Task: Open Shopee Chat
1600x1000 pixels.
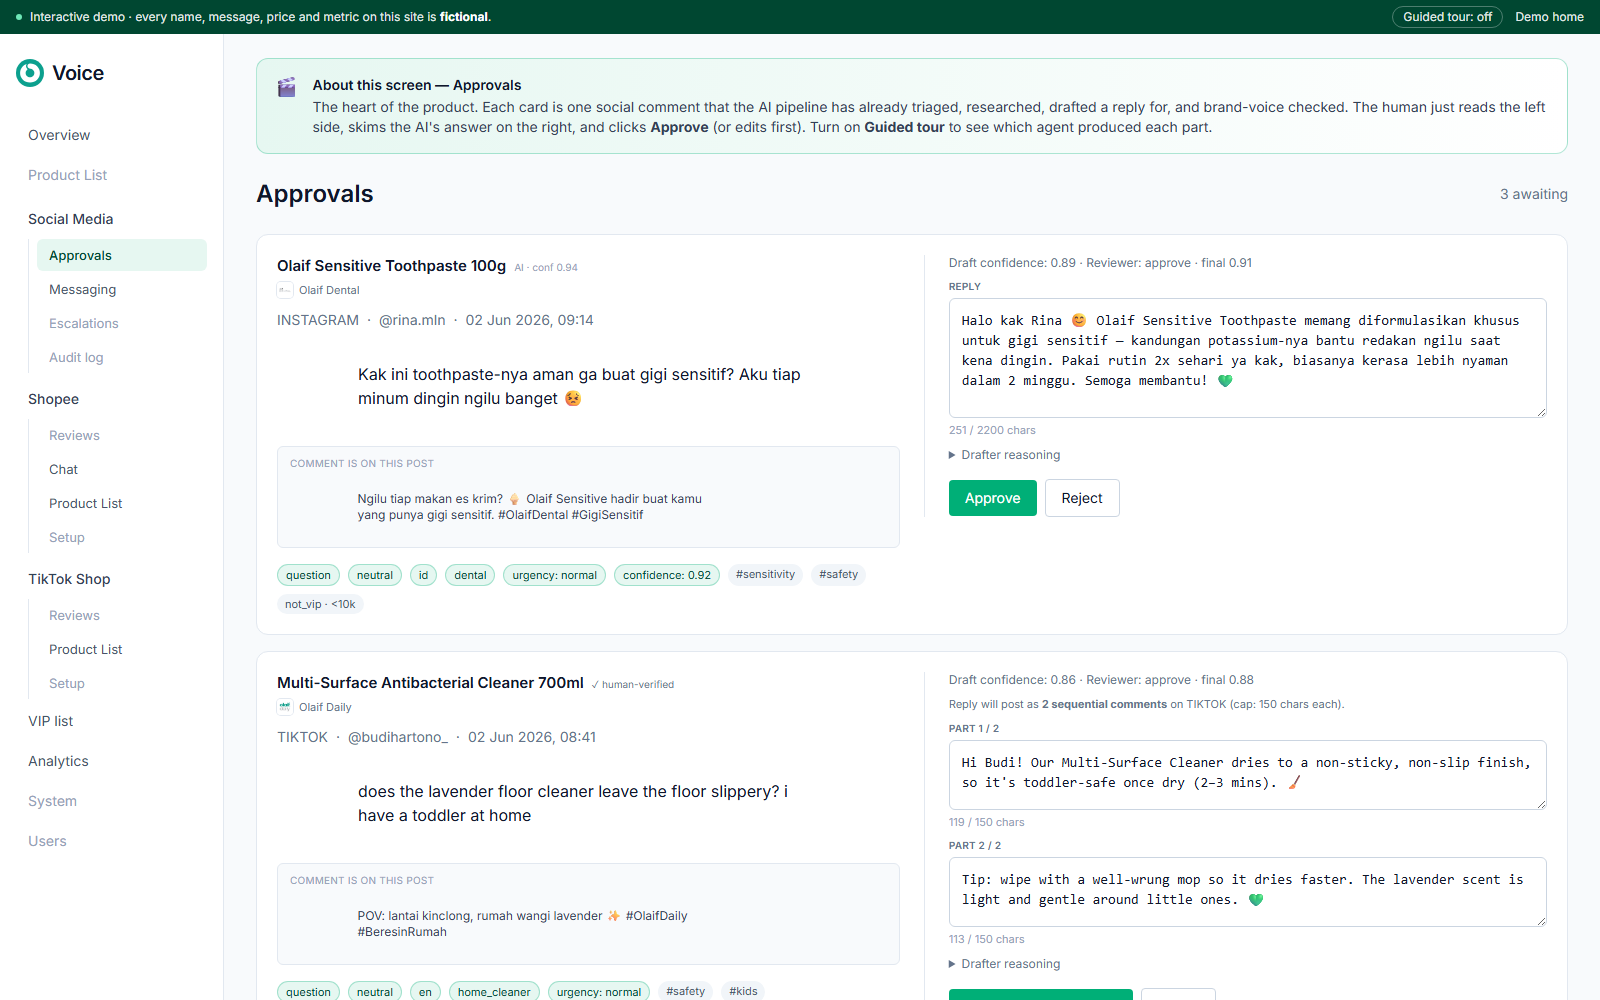Action: [63, 469]
